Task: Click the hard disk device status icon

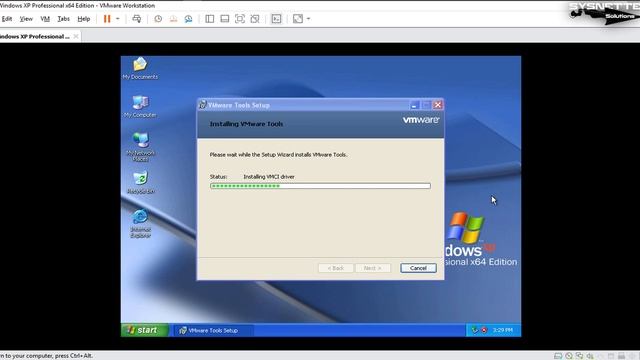Action: (x=558, y=356)
